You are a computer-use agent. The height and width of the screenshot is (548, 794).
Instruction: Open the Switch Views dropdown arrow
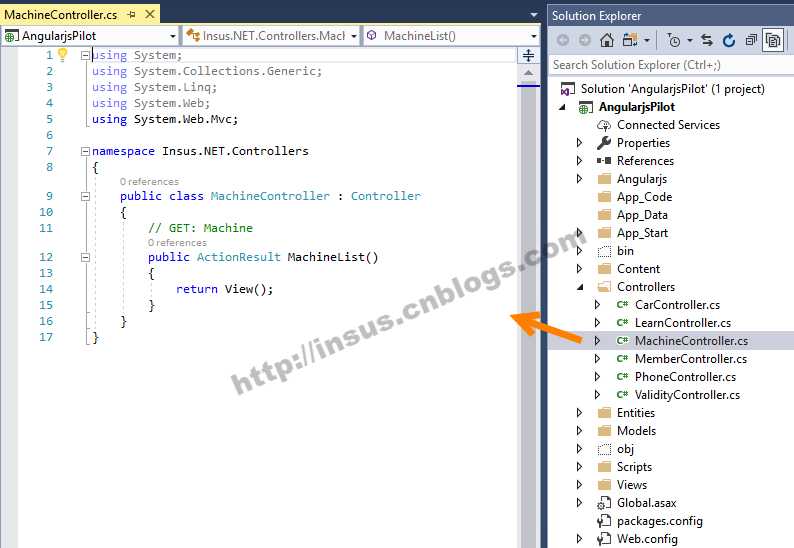tap(647, 40)
